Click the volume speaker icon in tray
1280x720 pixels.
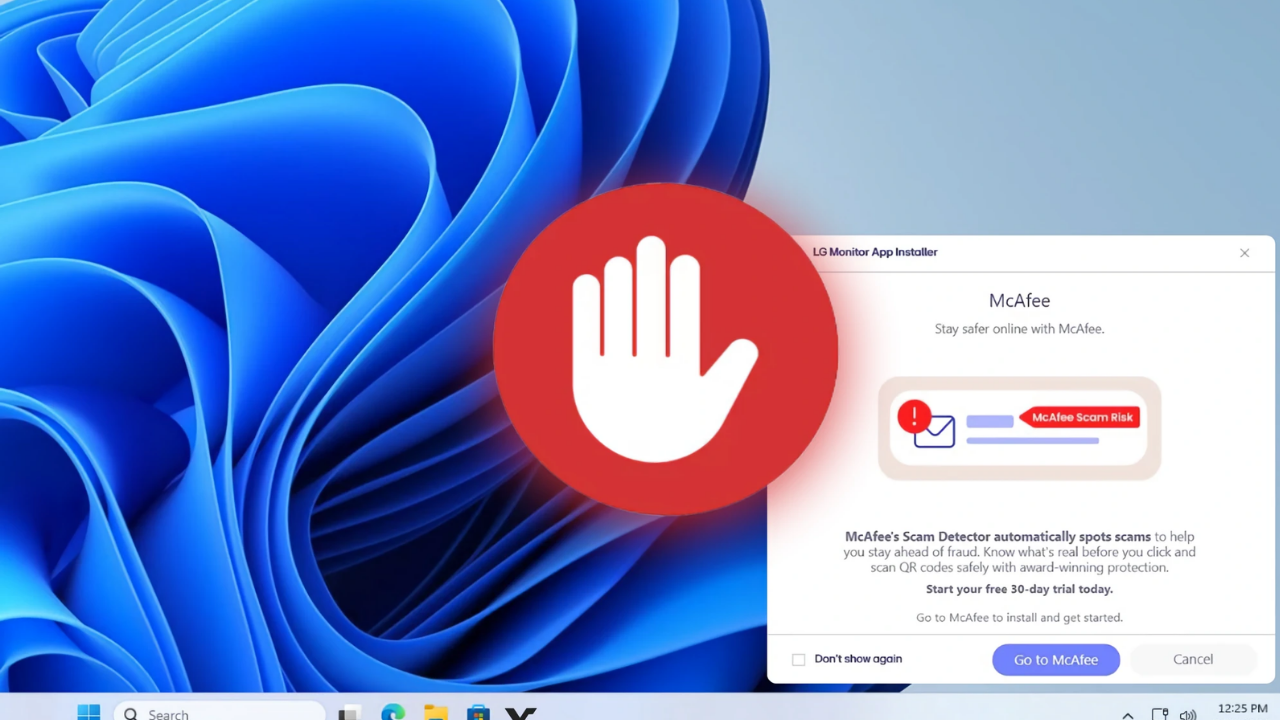coord(1188,714)
